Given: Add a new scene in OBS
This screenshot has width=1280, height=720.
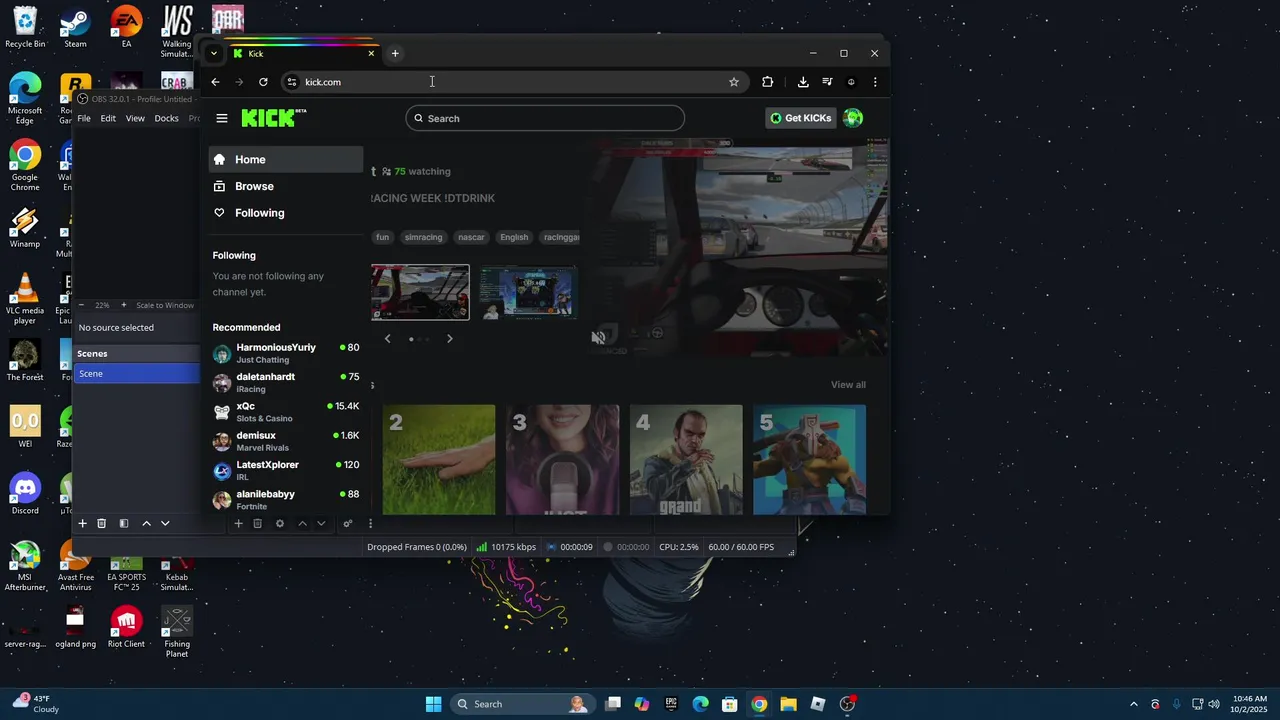Looking at the screenshot, I should tap(83, 523).
